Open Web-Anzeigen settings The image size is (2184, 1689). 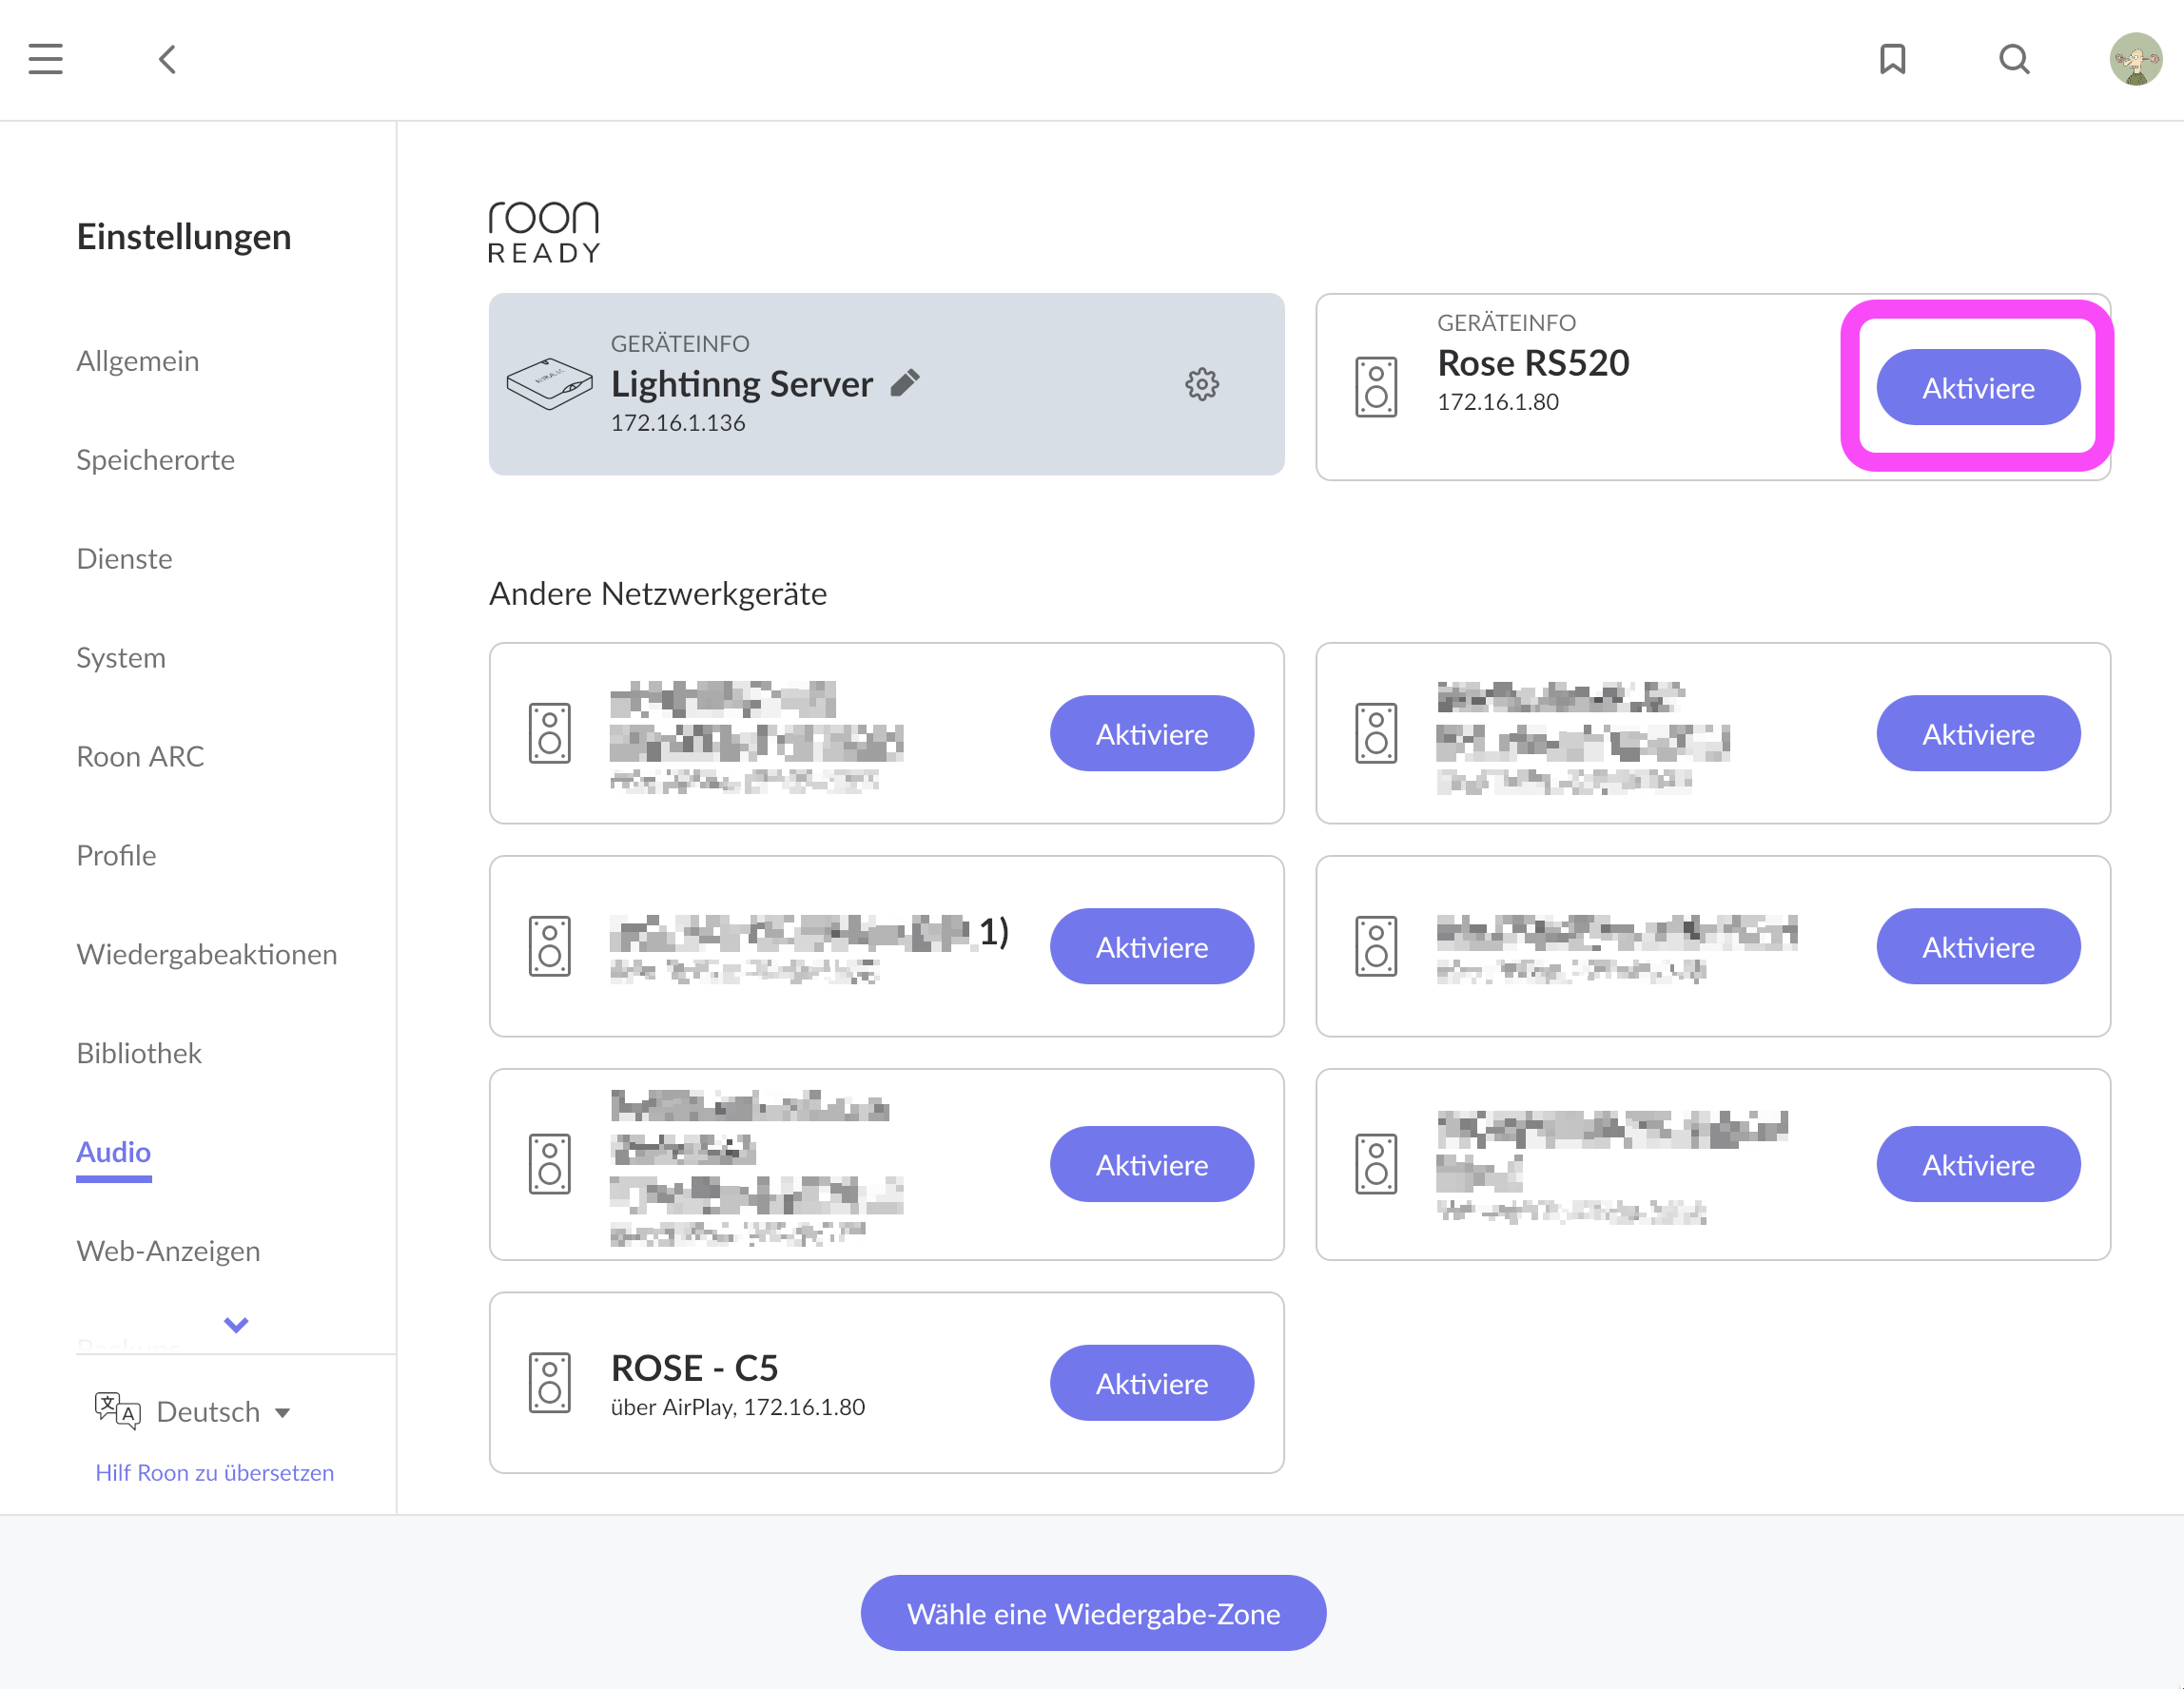168,1252
